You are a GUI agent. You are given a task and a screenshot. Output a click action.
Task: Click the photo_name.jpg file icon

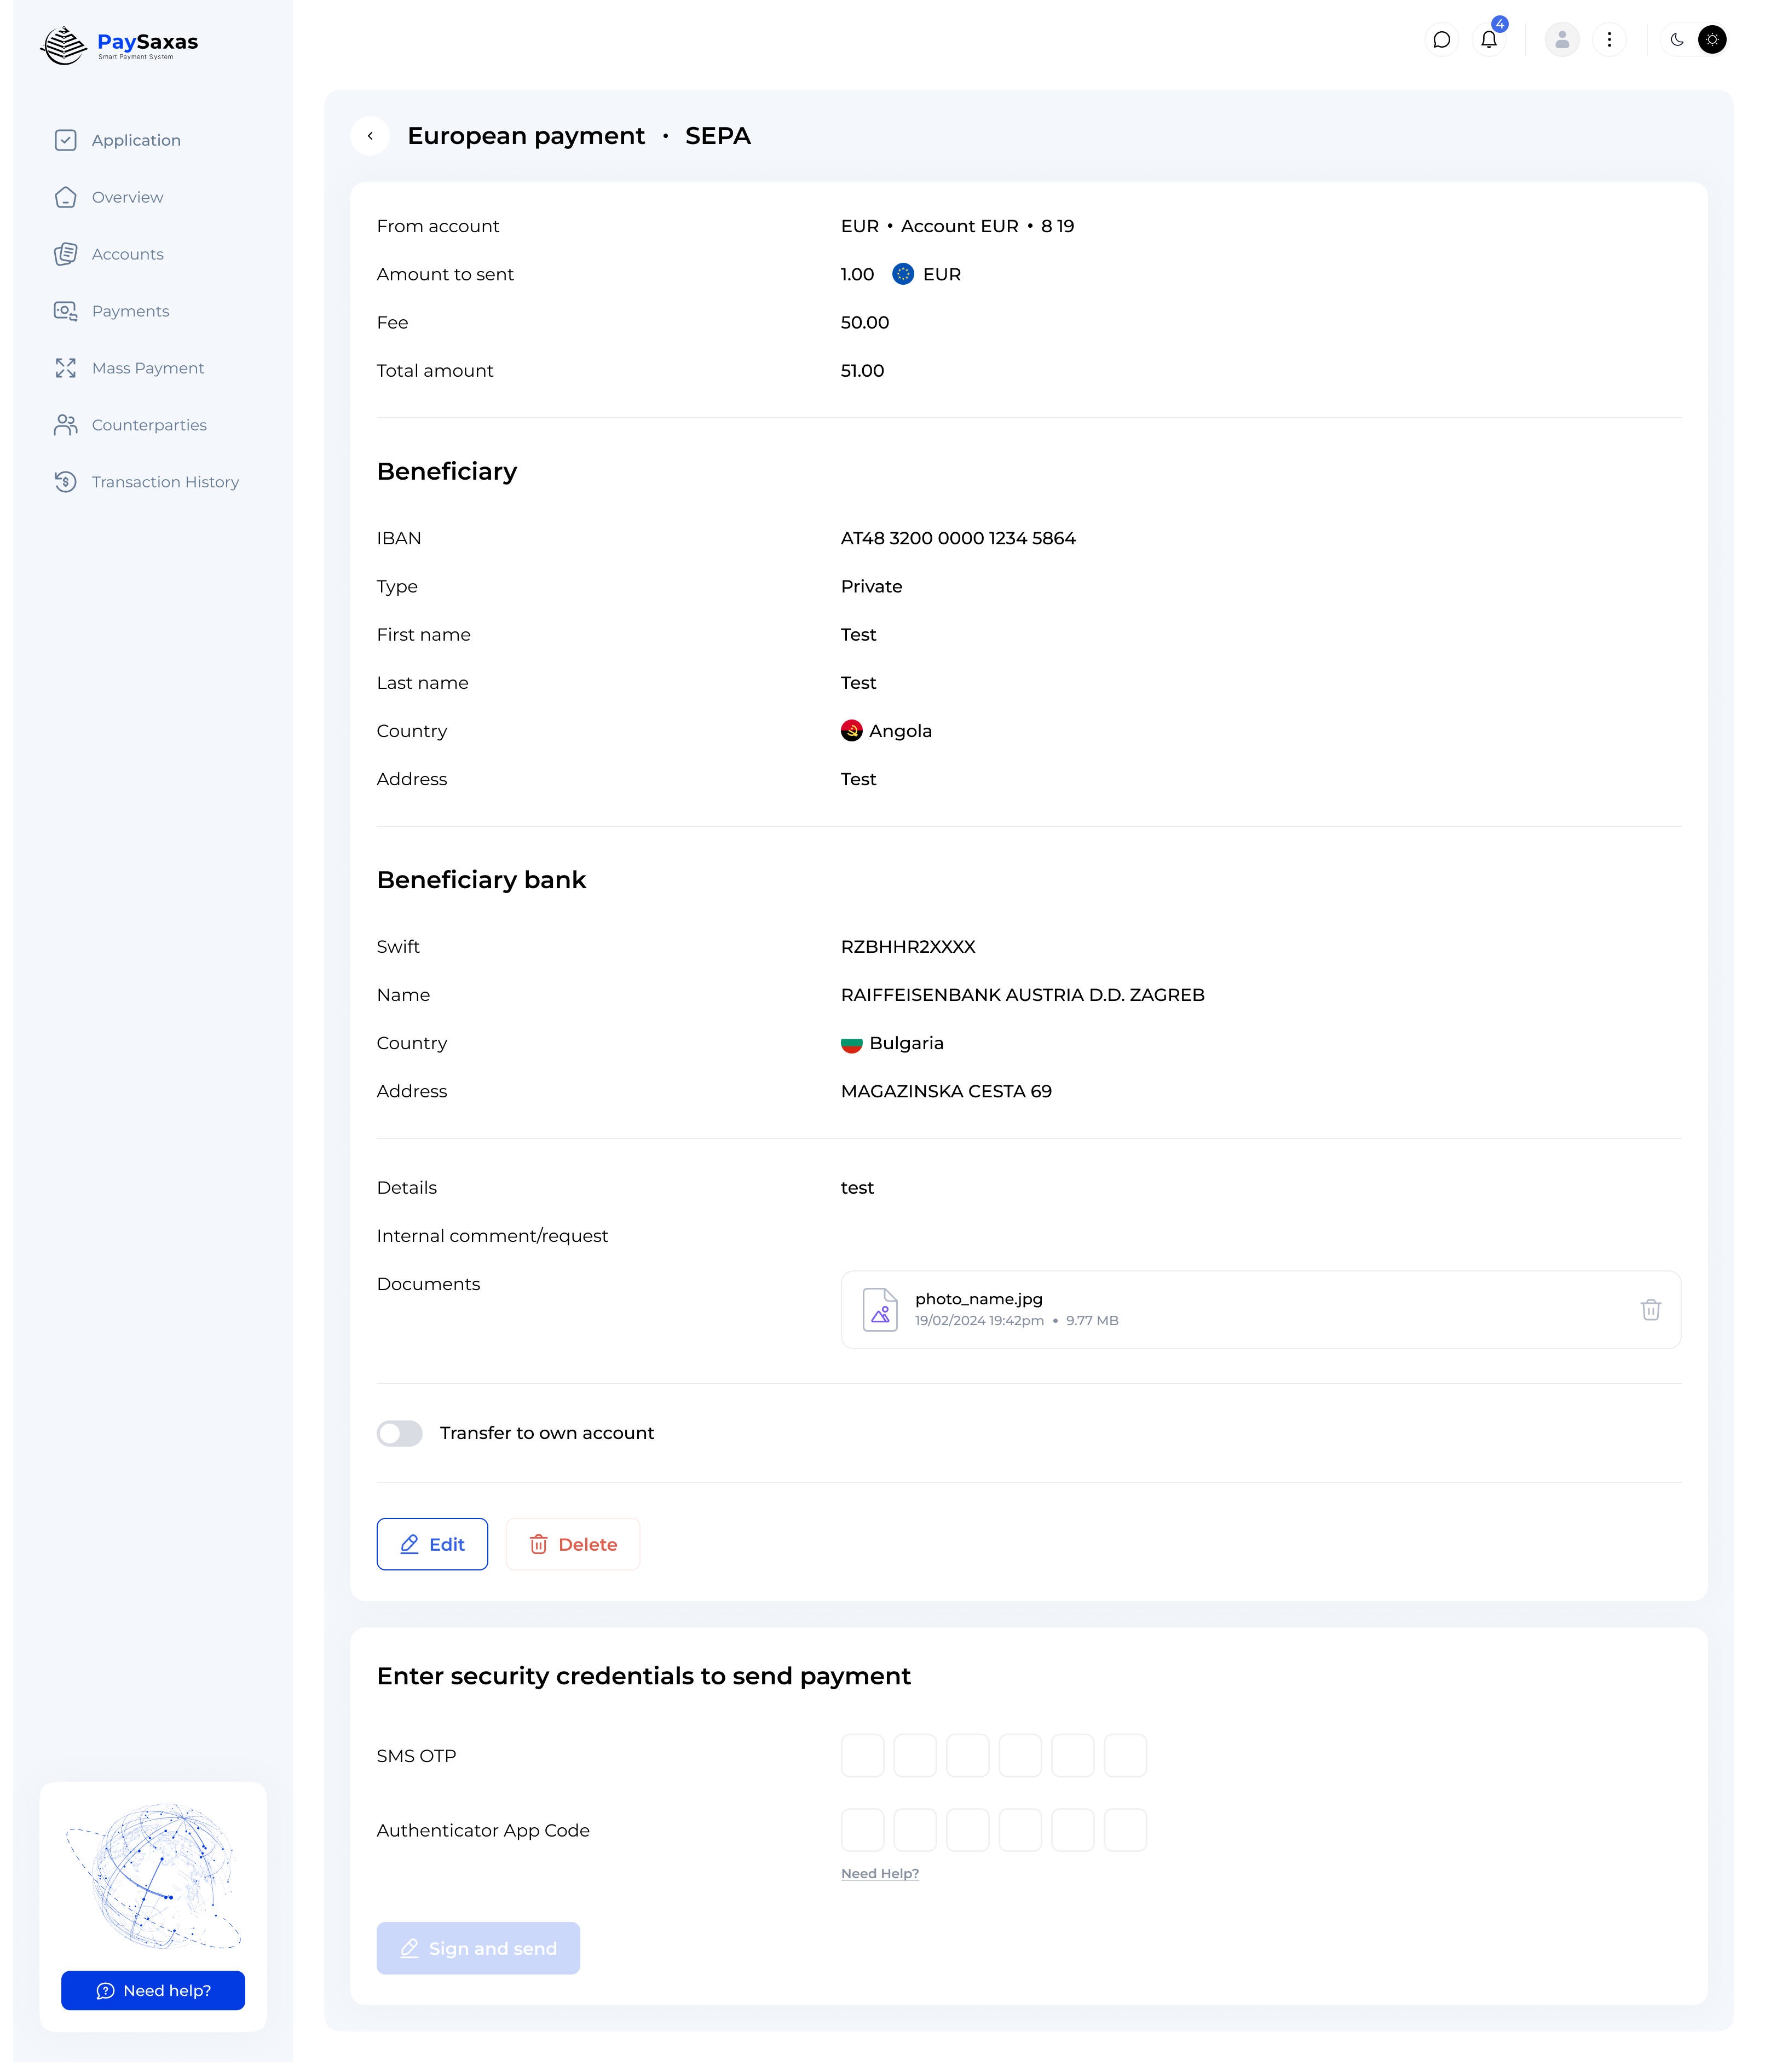[880, 1309]
